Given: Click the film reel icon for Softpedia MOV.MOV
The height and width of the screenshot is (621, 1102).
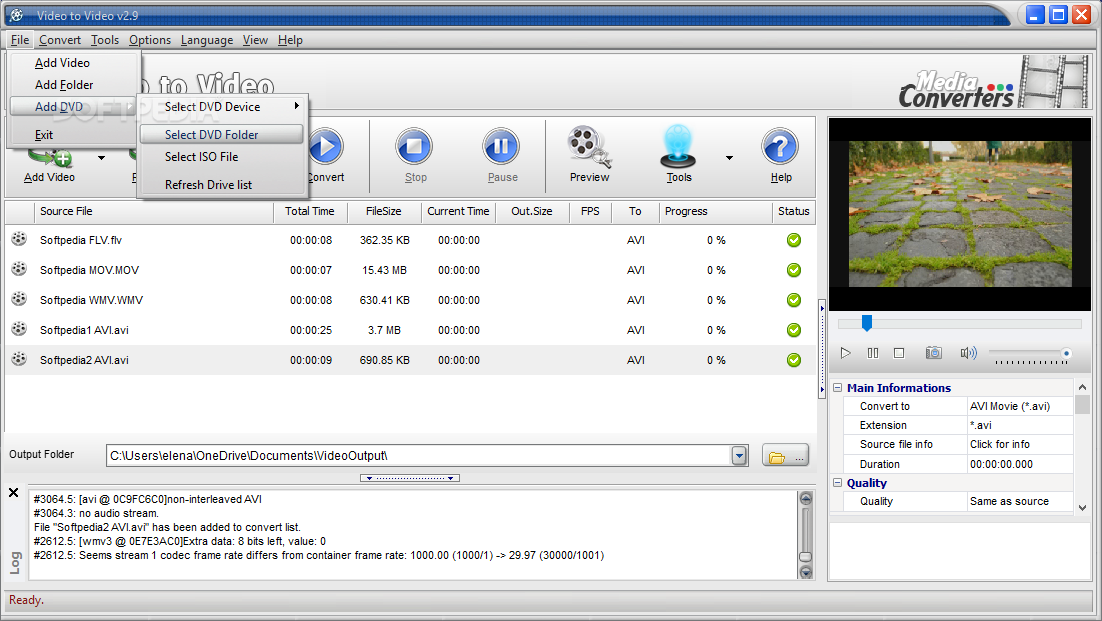Looking at the screenshot, I should click(19, 269).
